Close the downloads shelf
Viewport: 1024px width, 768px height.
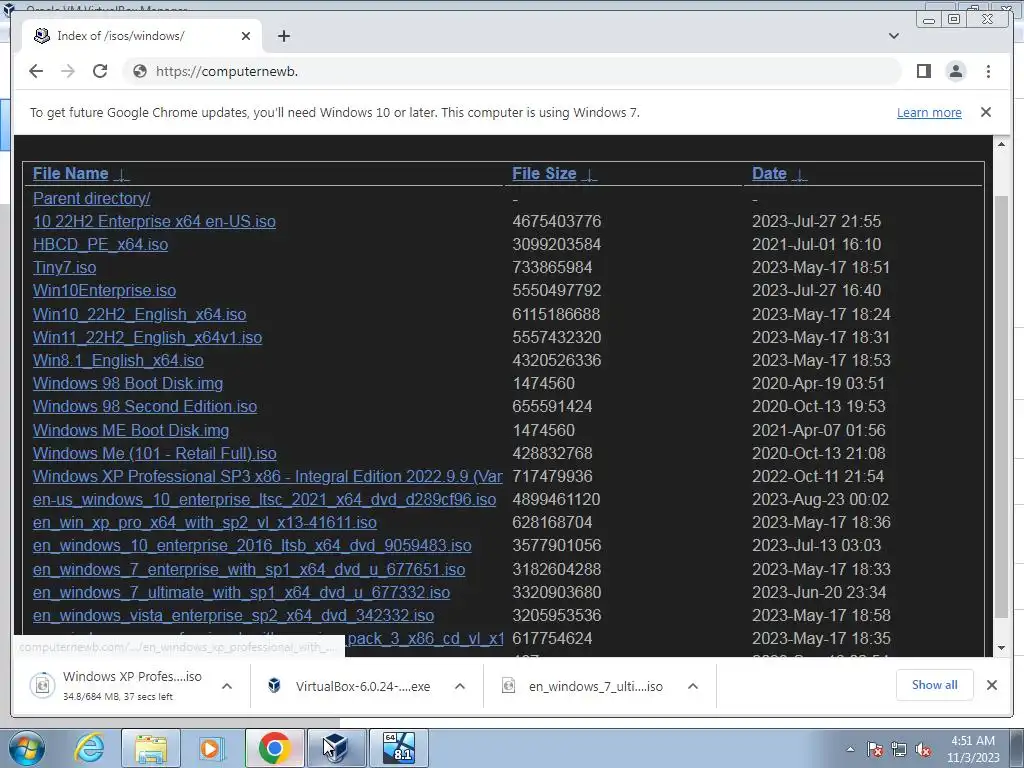tap(992, 685)
